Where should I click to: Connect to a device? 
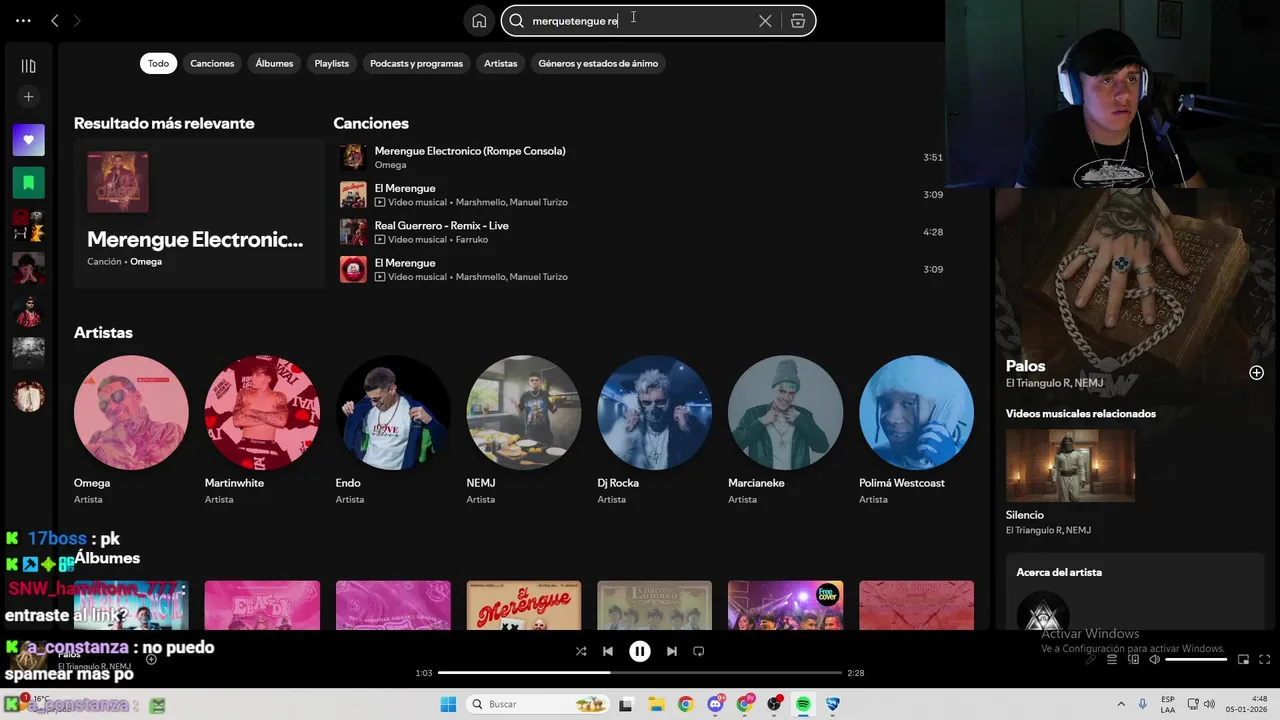click(x=1132, y=660)
